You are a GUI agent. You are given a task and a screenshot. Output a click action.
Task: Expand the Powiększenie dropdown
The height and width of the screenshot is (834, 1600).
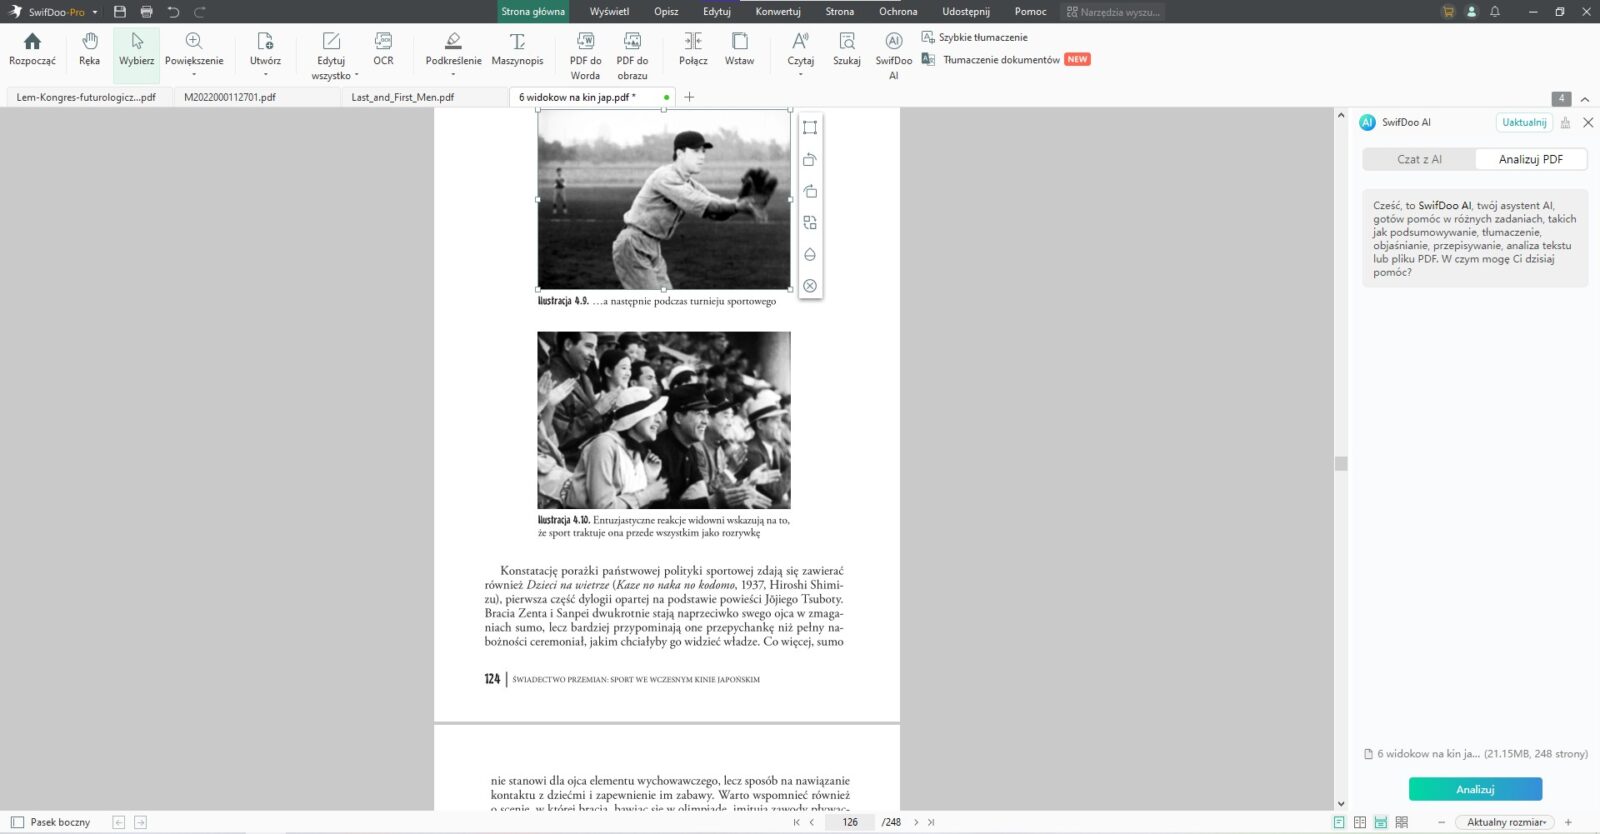[194, 74]
